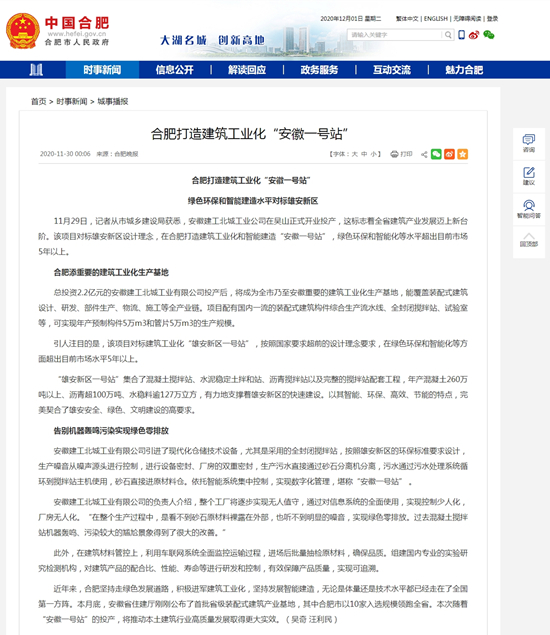Open the mobile version phone icon
Screen dimensions: 550x635
(x=461, y=35)
